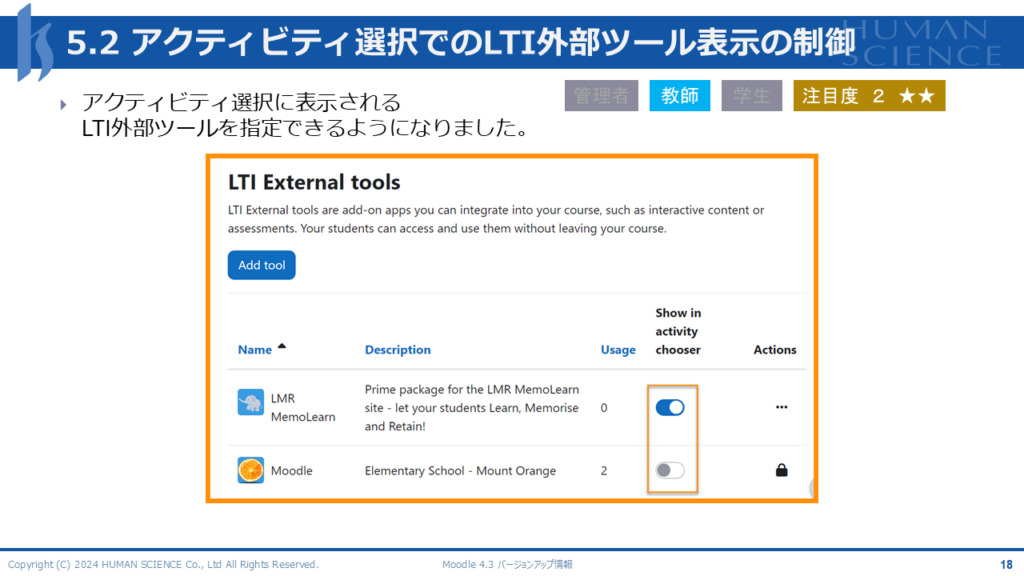This screenshot has width=1024, height=576.
Task: Enable Moodle tool in activity chooser
Action: point(670,470)
